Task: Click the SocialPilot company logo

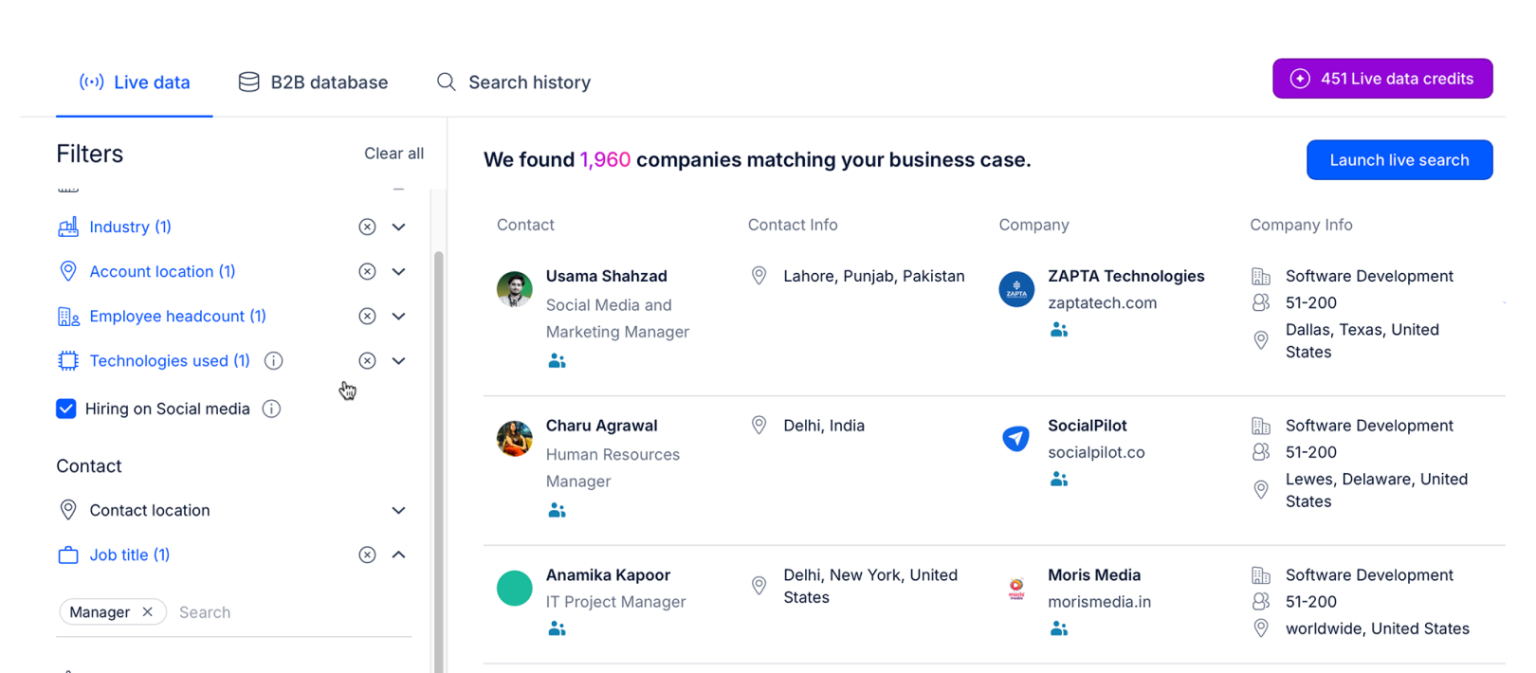Action: click(x=1016, y=438)
